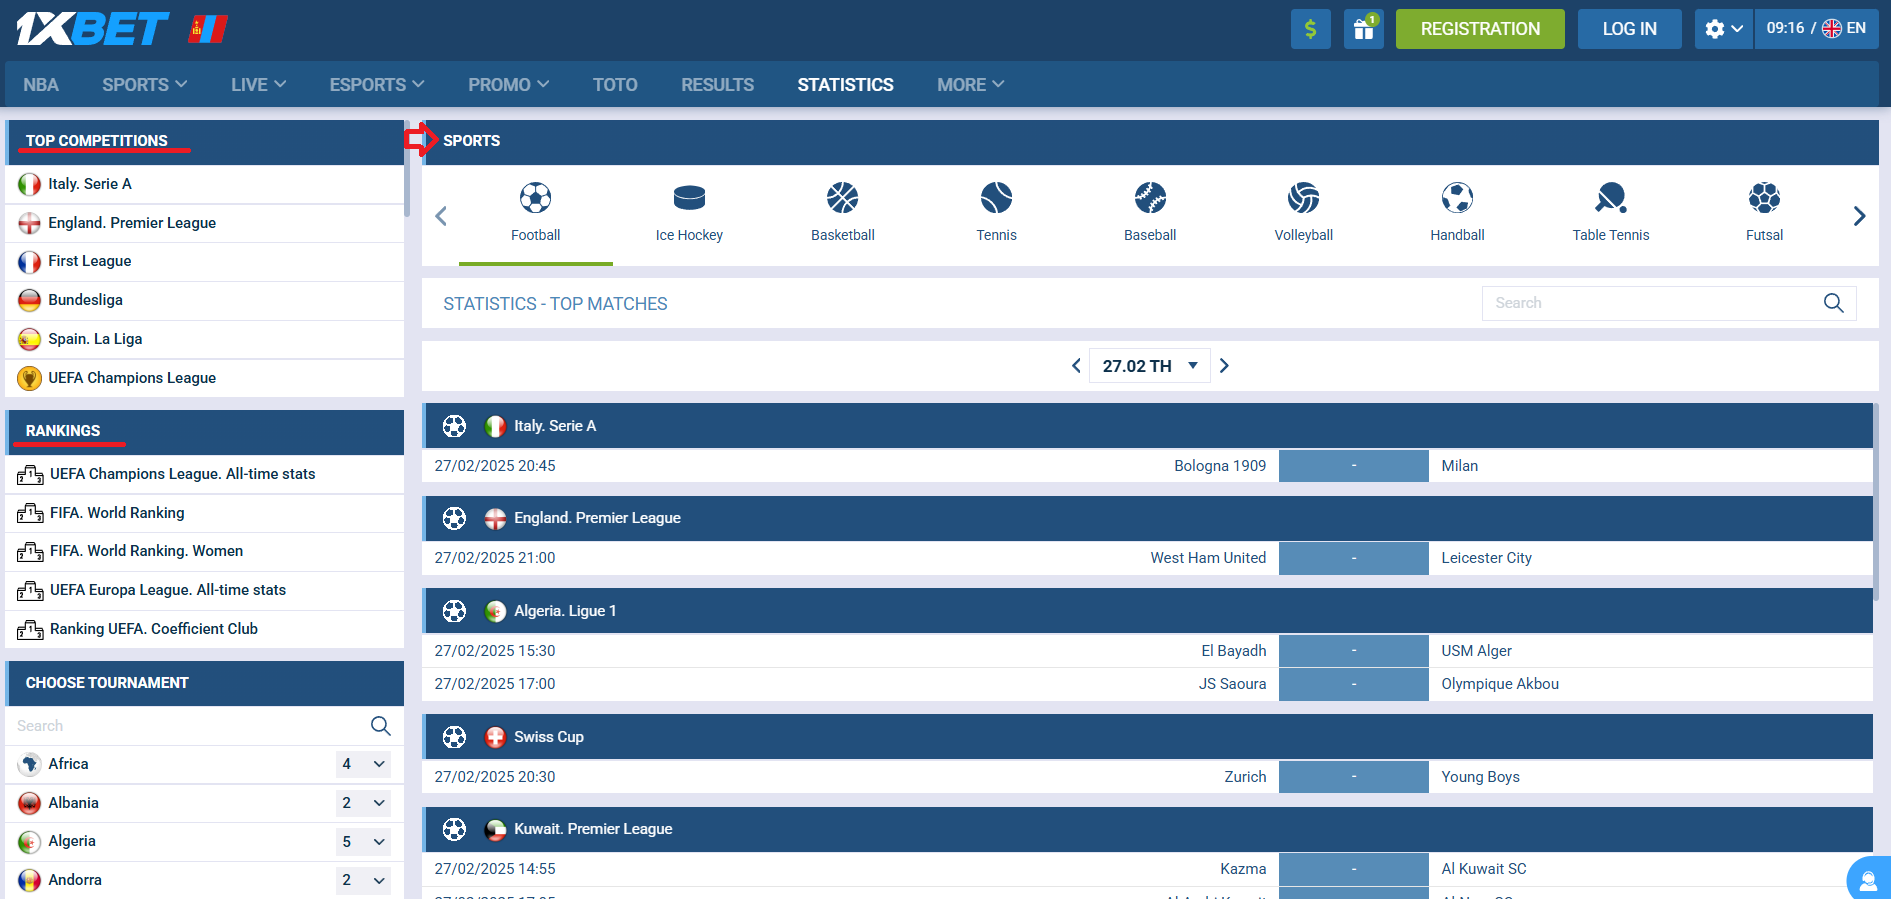Open the STATISTICS menu item
The height and width of the screenshot is (899, 1891).
click(845, 85)
